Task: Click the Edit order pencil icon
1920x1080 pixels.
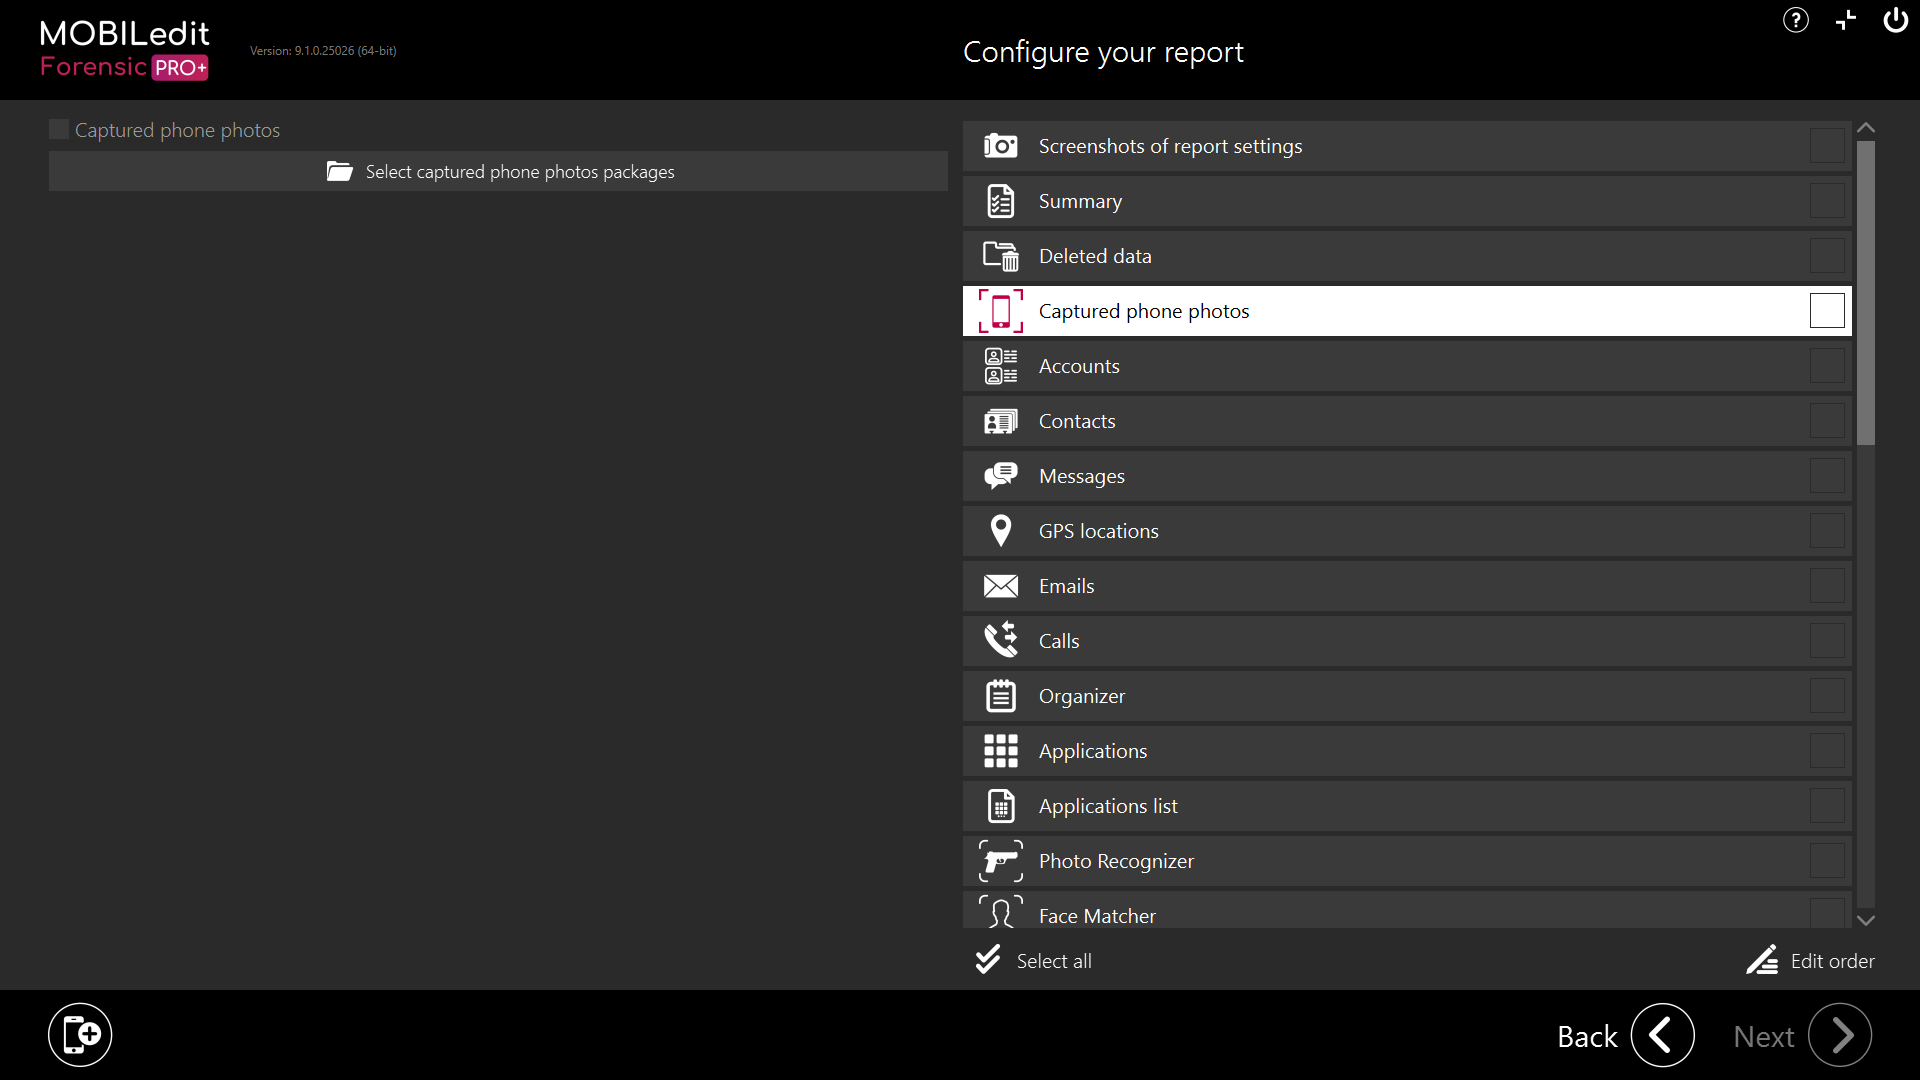Action: pos(1762,961)
